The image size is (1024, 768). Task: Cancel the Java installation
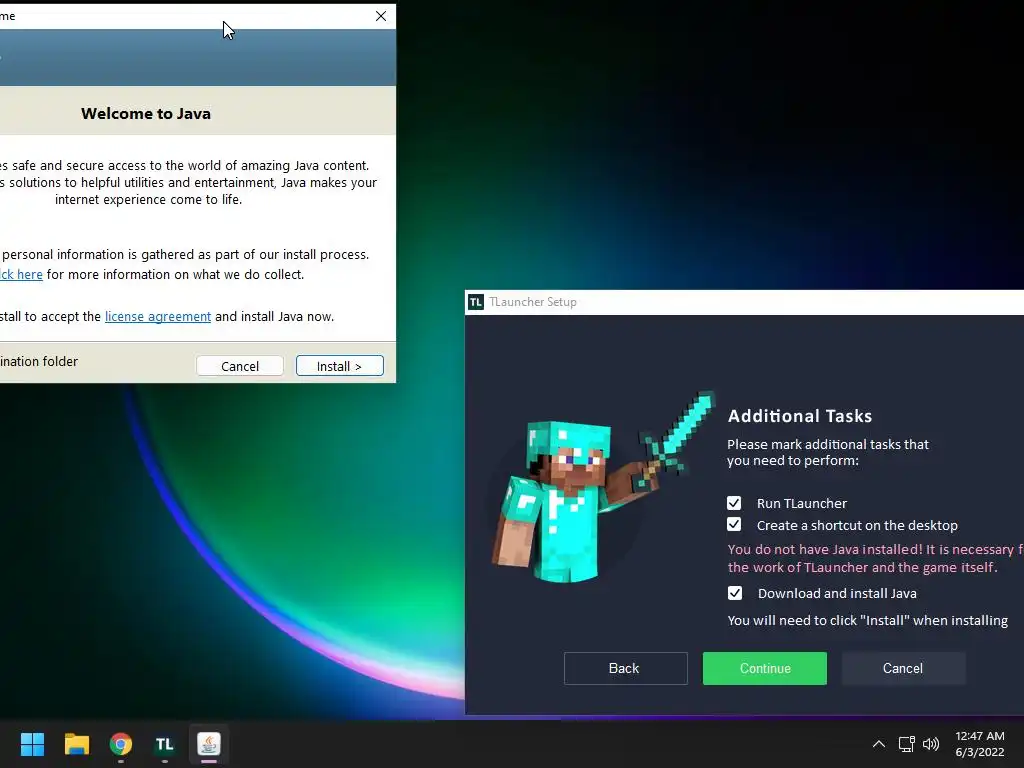point(240,366)
